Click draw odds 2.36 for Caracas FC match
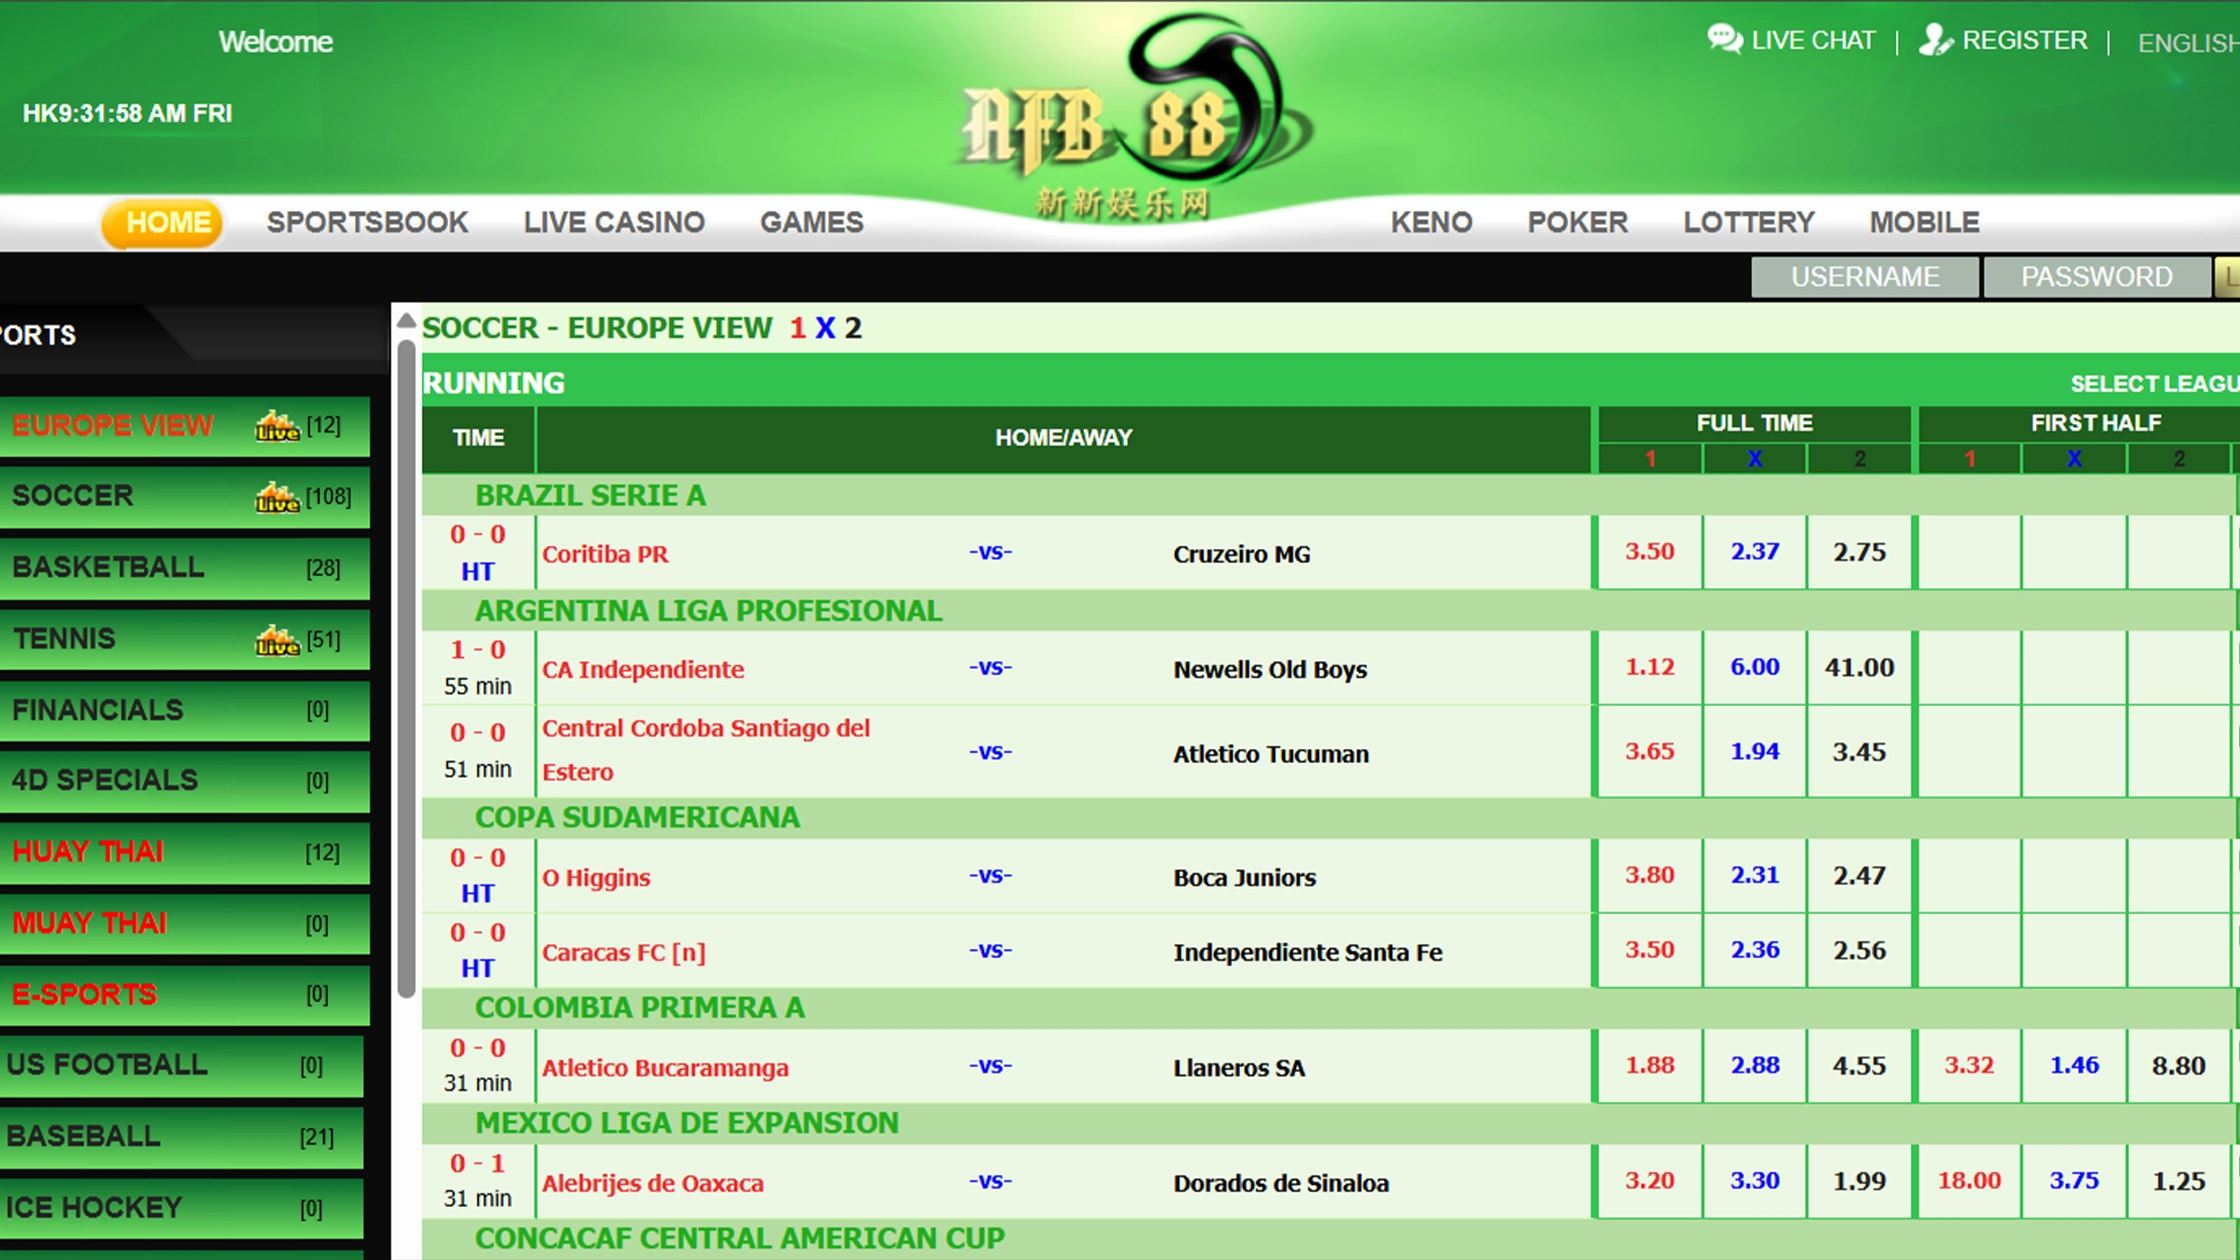 [1755, 950]
